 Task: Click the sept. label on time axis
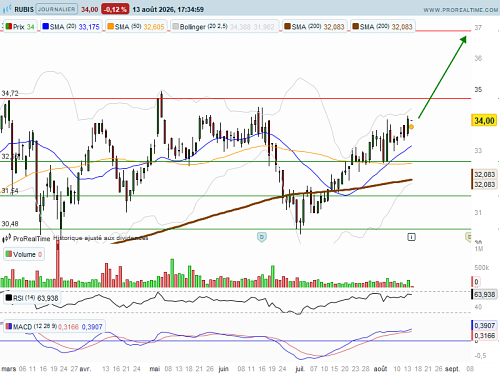[x=452, y=369]
